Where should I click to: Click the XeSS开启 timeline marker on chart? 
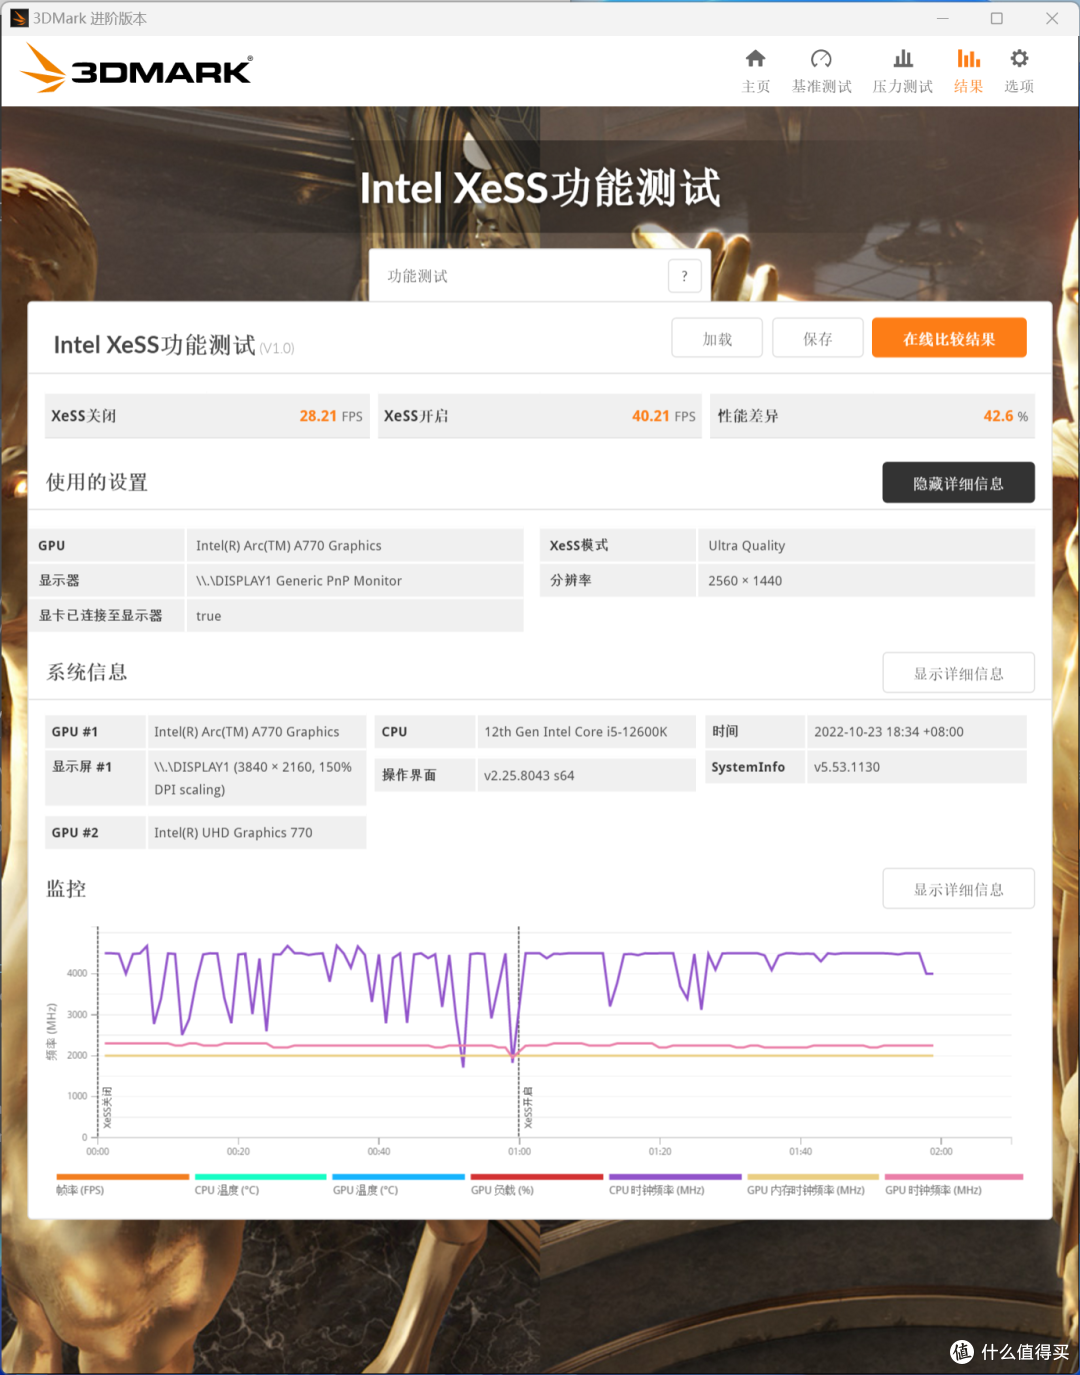point(528,1107)
